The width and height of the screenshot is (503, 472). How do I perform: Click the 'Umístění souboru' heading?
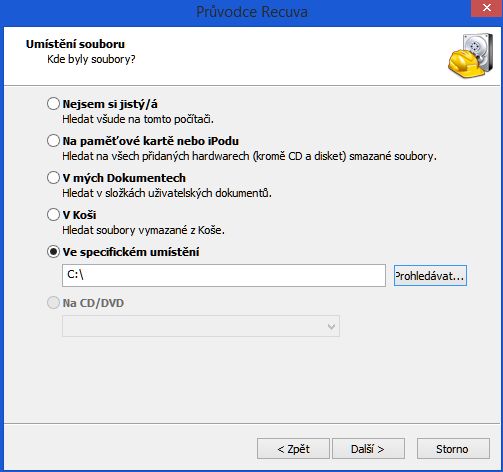click(x=75, y=44)
